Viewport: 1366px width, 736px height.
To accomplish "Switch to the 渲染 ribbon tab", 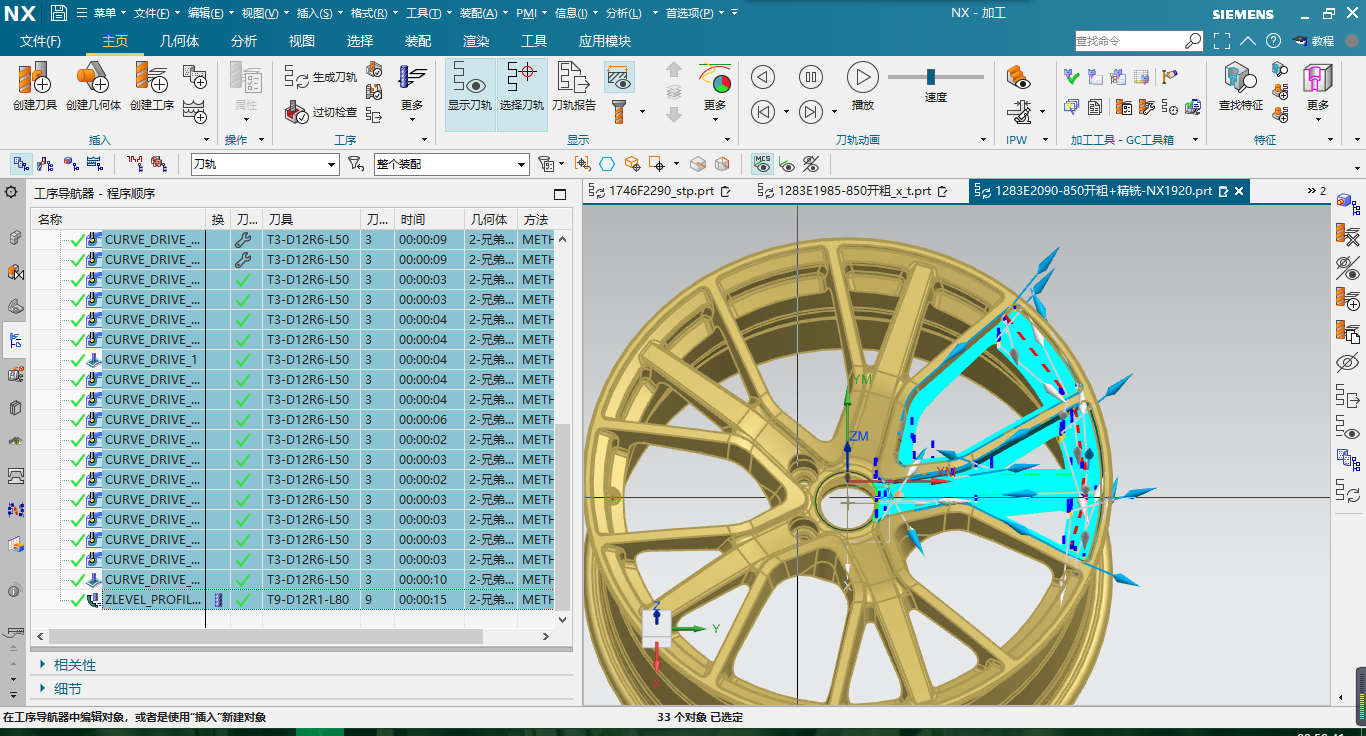I will 476,41.
